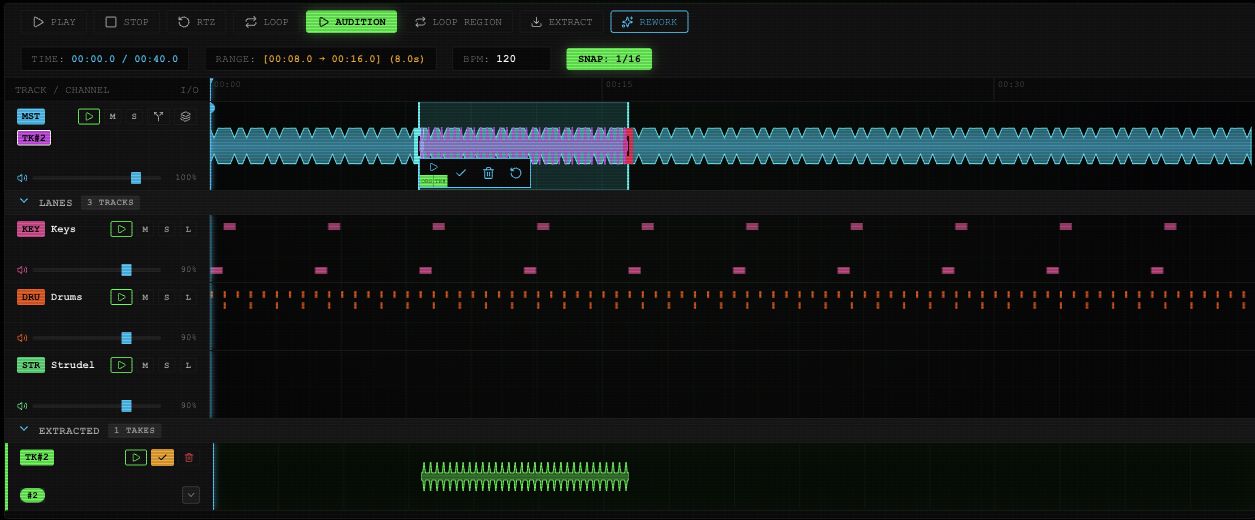The height and width of the screenshot is (520, 1255).
Task: Mute the Keys lane
Action: (x=145, y=229)
